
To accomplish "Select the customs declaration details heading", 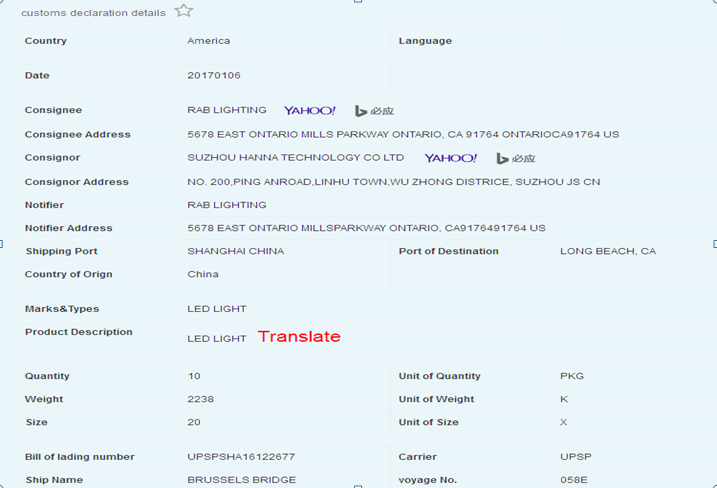I will point(93,13).
